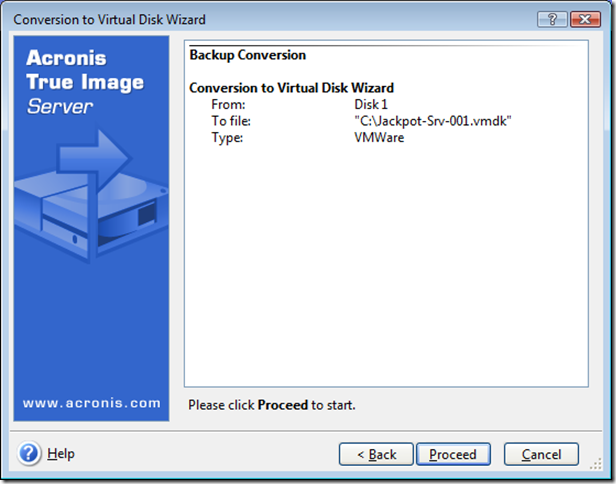
Task: Select the "Backup Conversion" heading text
Action: 248,55
